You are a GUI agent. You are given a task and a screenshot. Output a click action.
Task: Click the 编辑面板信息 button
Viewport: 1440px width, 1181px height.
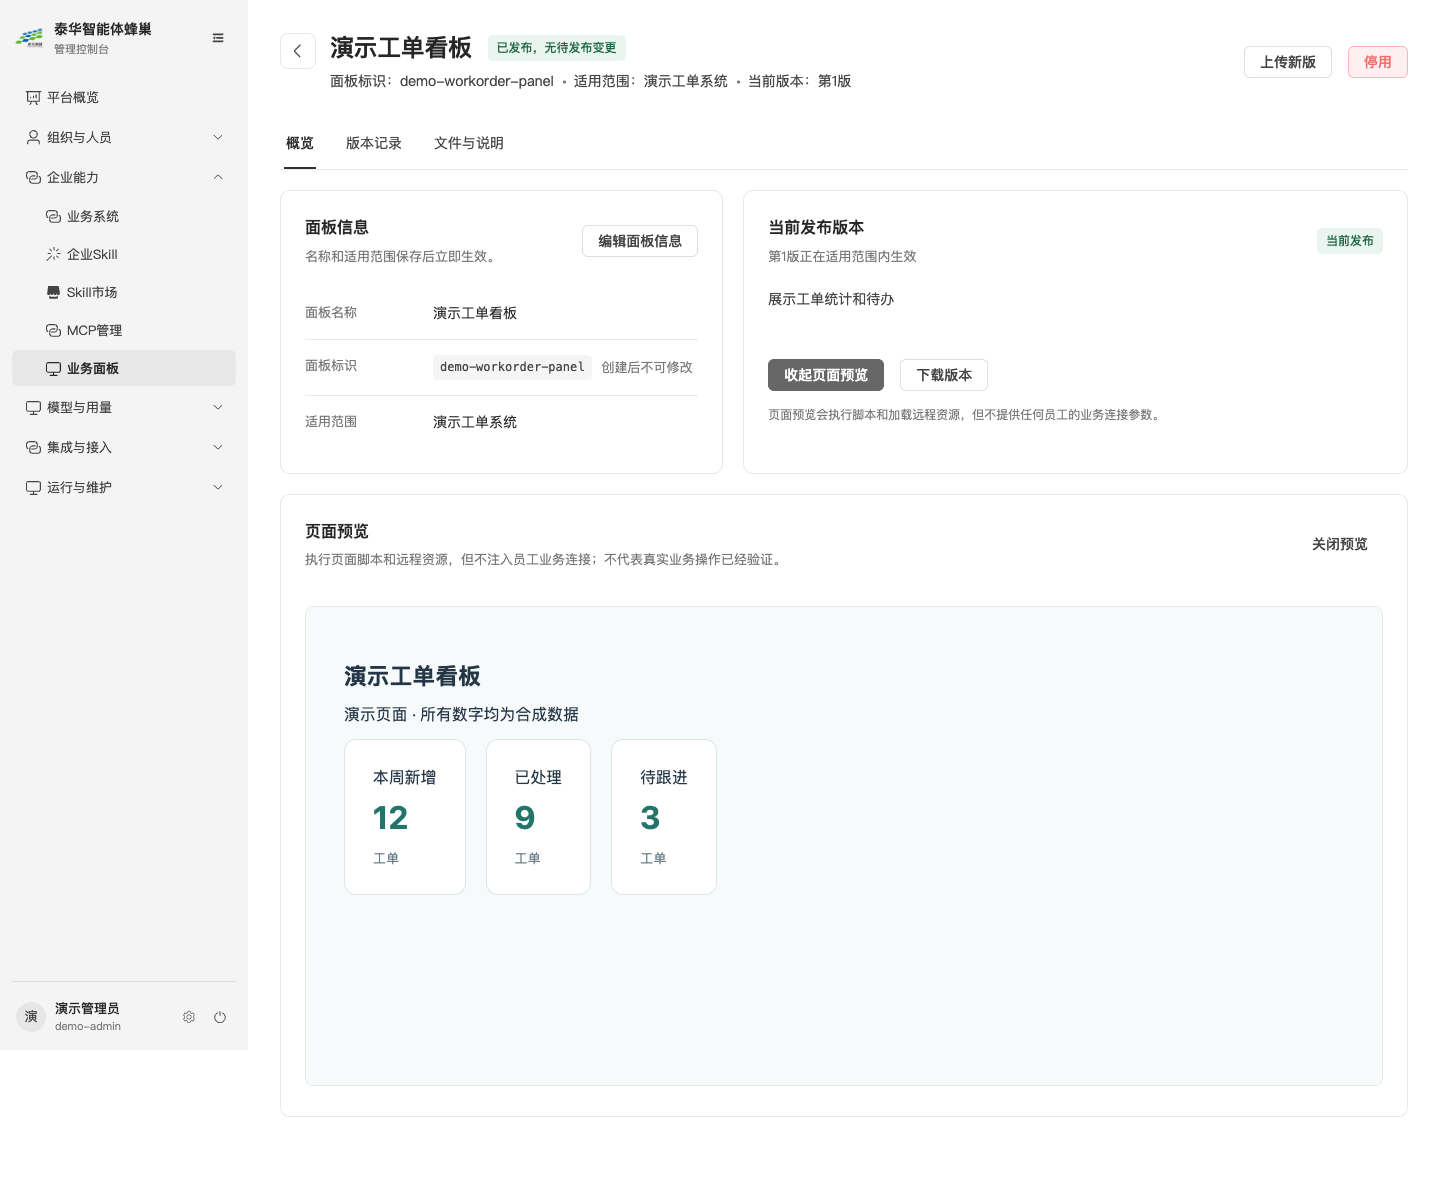[x=640, y=241]
